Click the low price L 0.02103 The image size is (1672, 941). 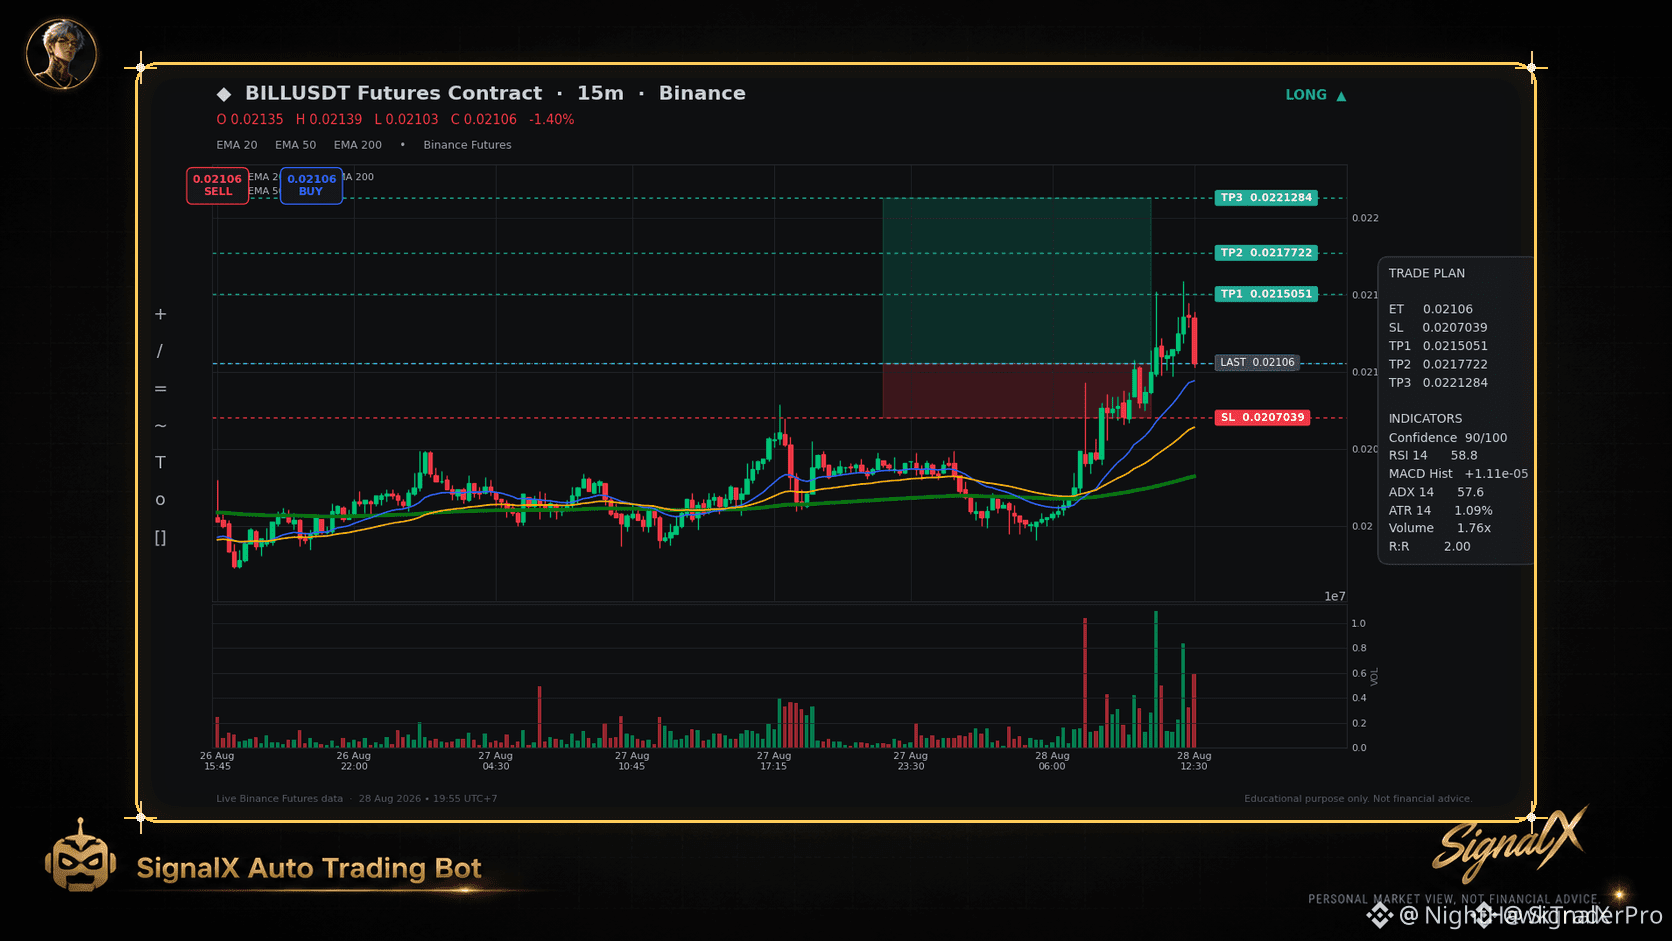click(406, 119)
